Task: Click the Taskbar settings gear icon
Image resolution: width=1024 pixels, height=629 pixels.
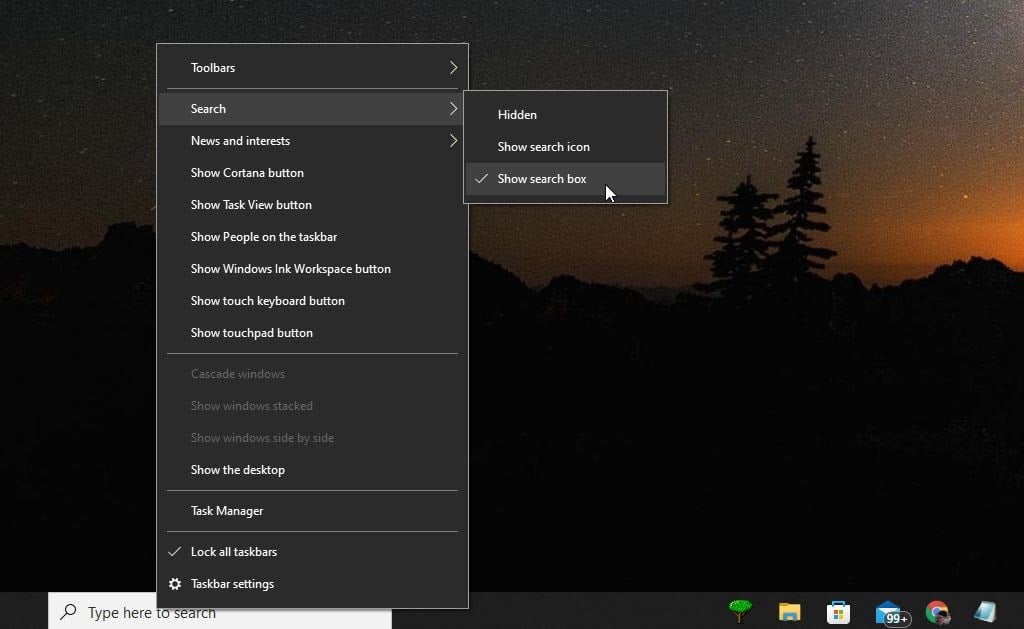Action: [175, 584]
